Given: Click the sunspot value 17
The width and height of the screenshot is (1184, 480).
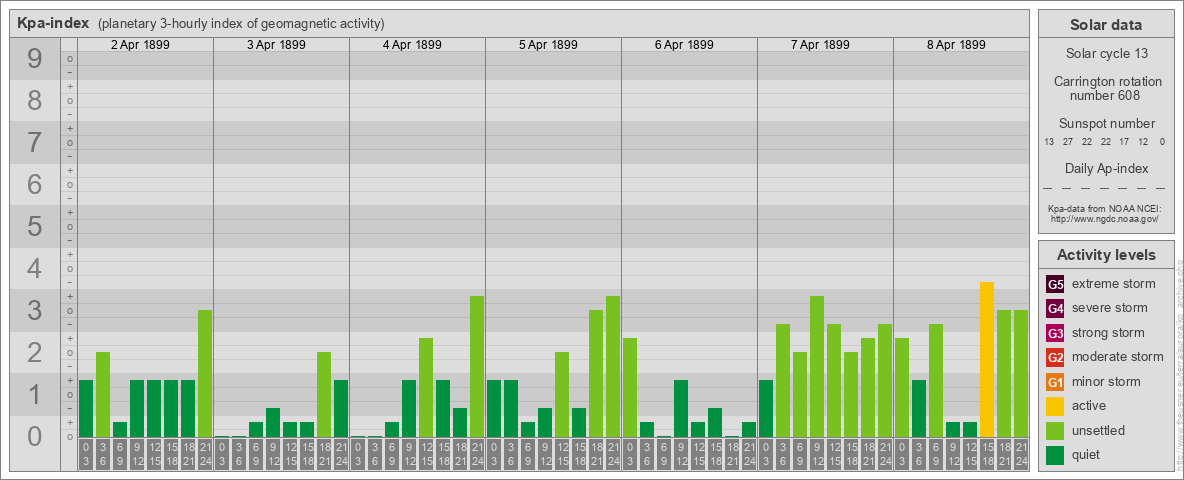Looking at the screenshot, I should click(x=1124, y=142).
